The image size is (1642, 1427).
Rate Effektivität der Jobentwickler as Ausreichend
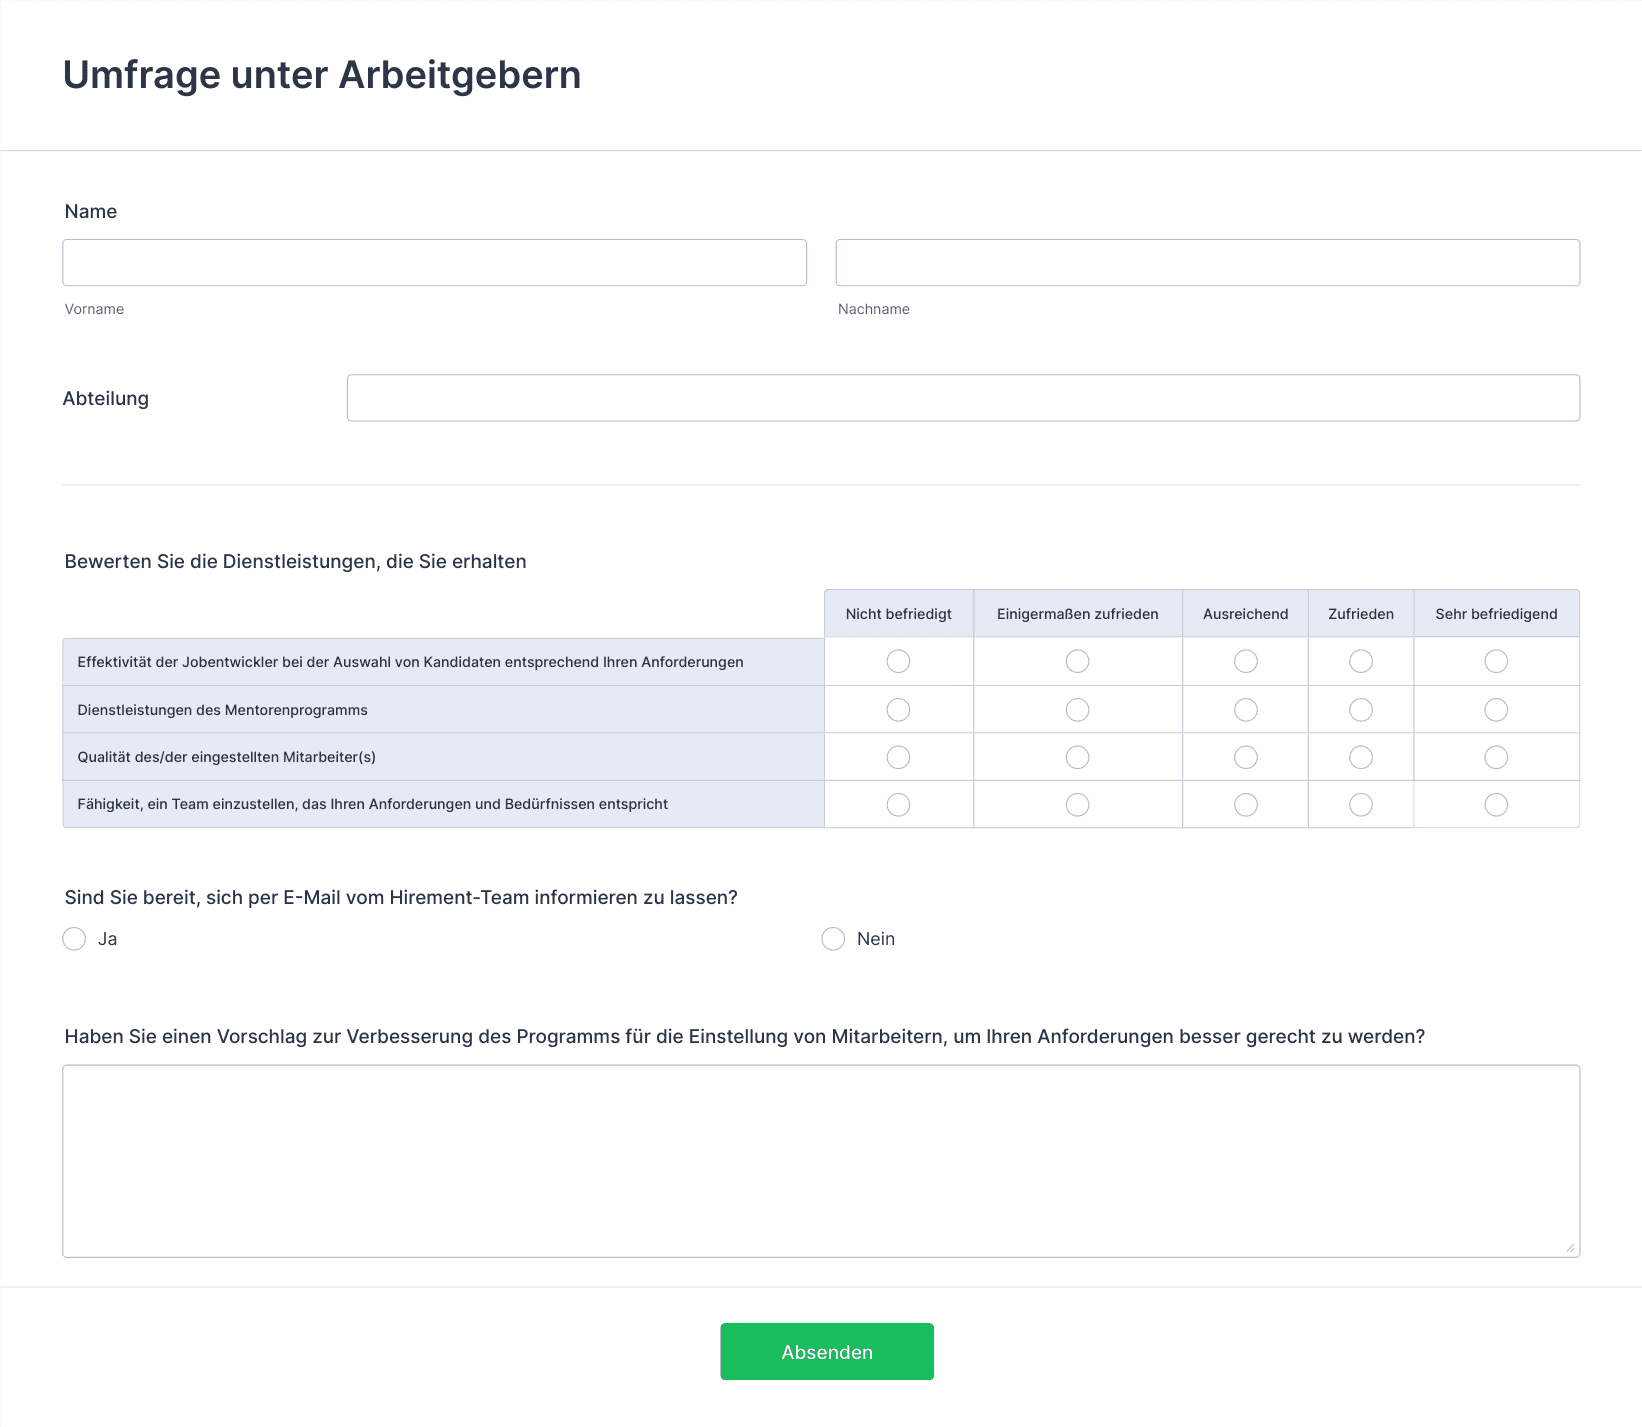(1245, 662)
